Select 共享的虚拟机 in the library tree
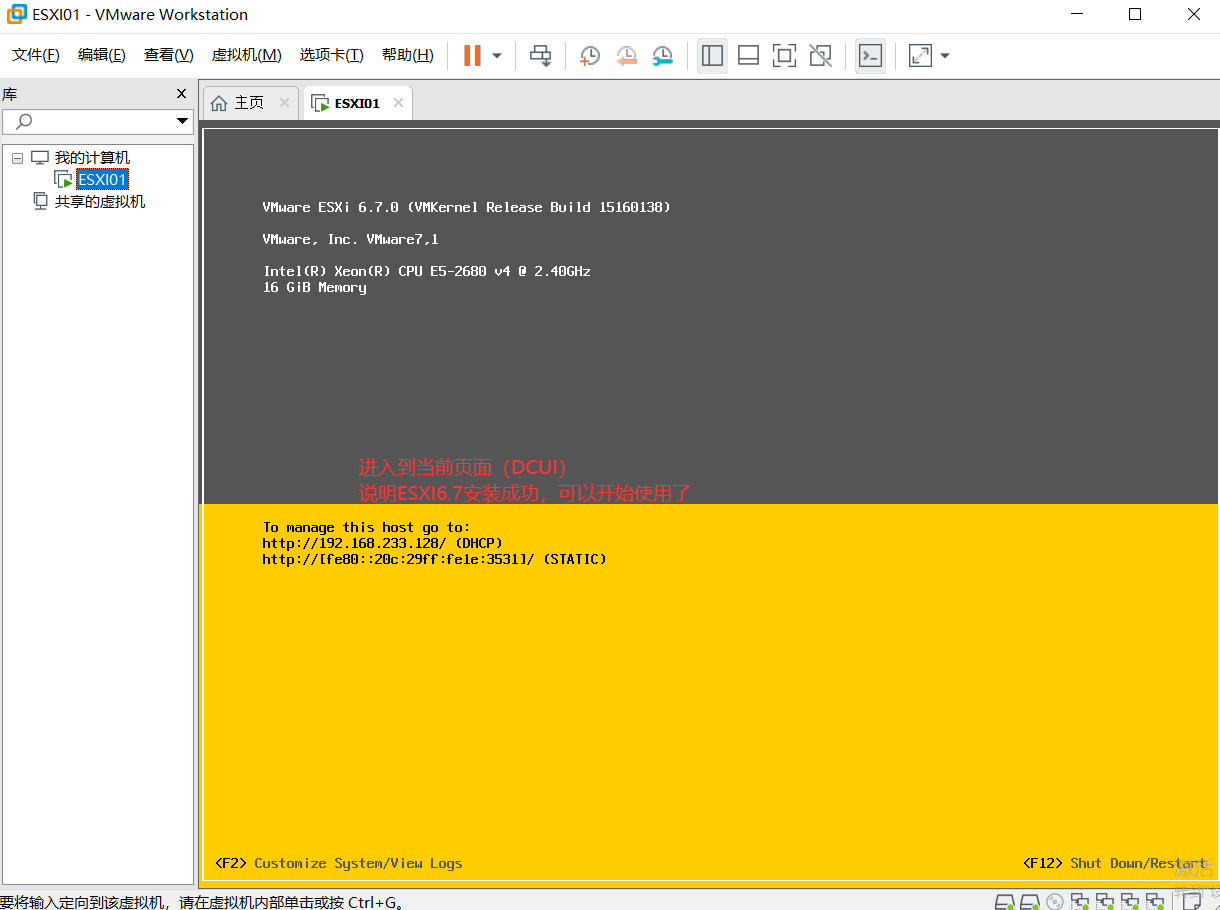 click(100, 202)
